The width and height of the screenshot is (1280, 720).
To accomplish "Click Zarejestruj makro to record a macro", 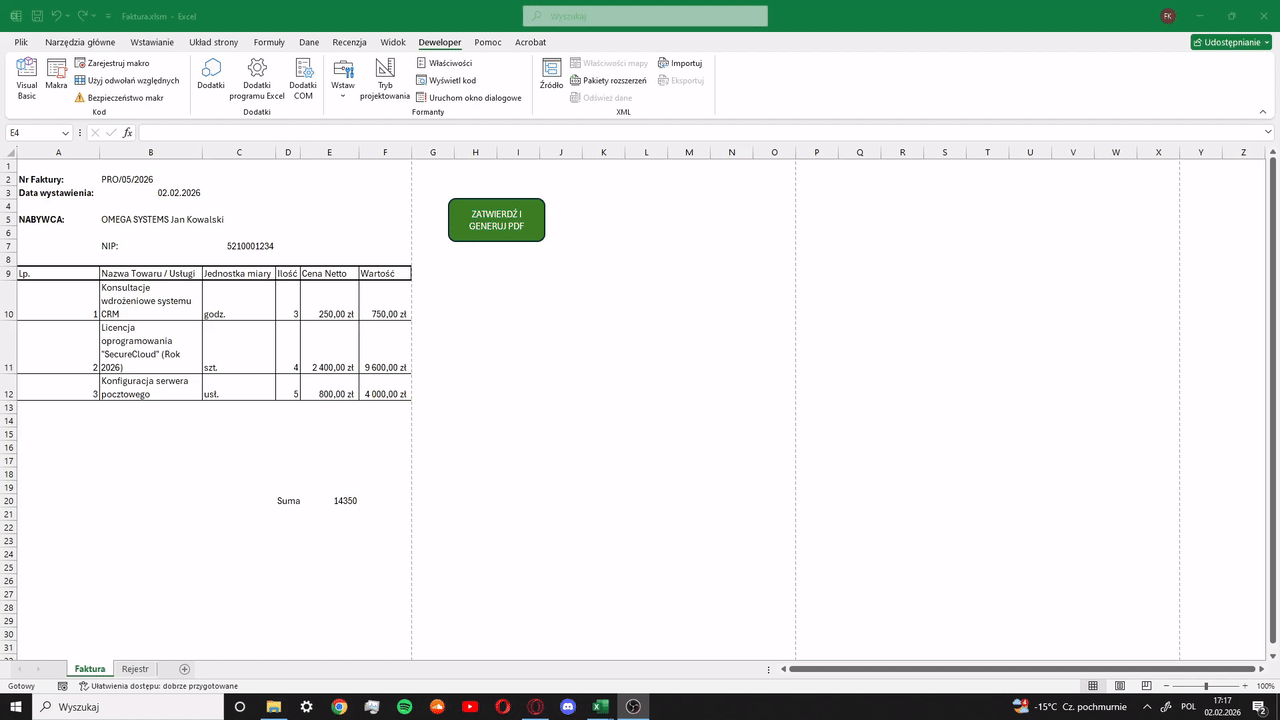I will (112, 63).
